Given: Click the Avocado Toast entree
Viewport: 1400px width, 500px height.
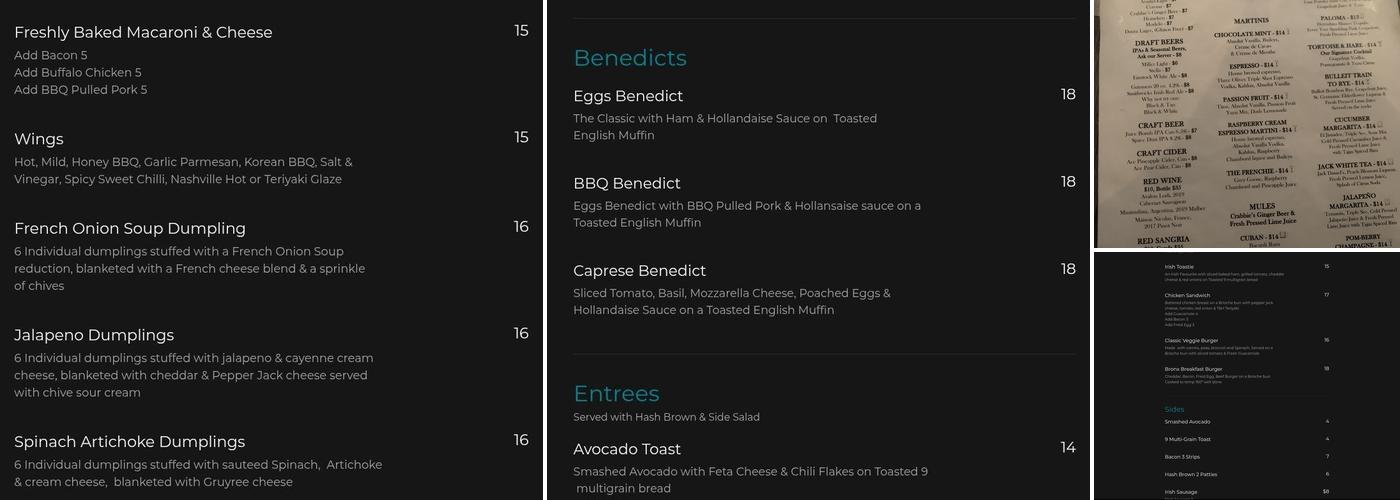Looking at the screenshot, I should (627, 449).
